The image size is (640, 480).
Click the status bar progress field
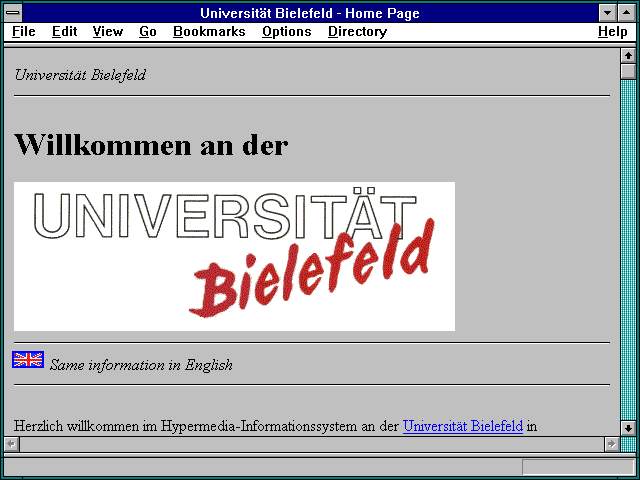(578, 467)
